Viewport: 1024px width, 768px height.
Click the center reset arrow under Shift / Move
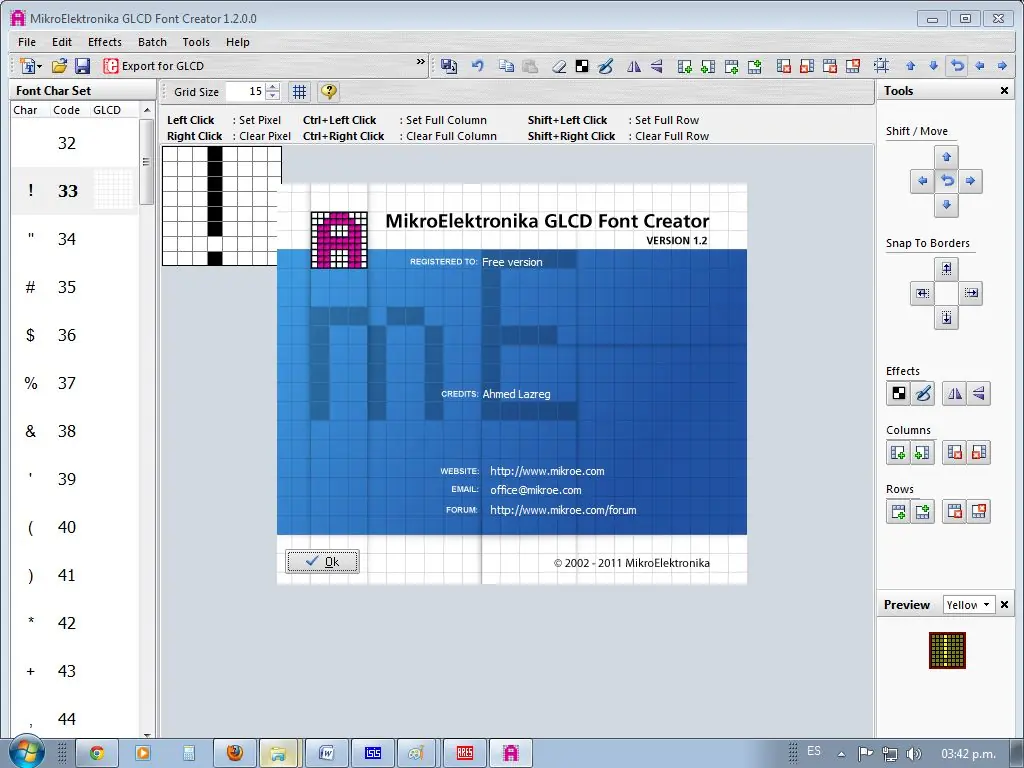tap(946, 181)
